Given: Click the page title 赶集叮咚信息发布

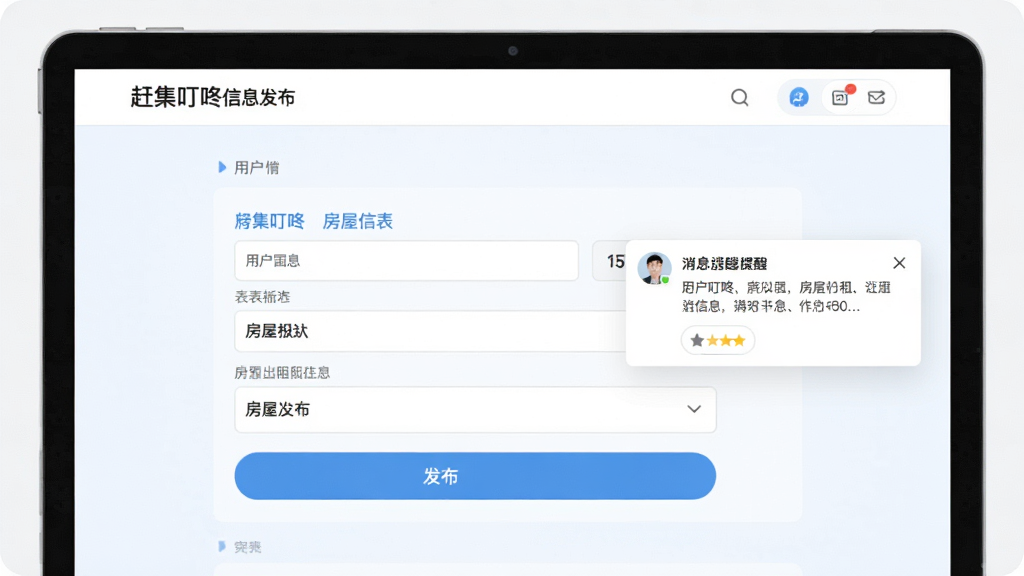Looking at the screenshot, I should coord(213,97).
